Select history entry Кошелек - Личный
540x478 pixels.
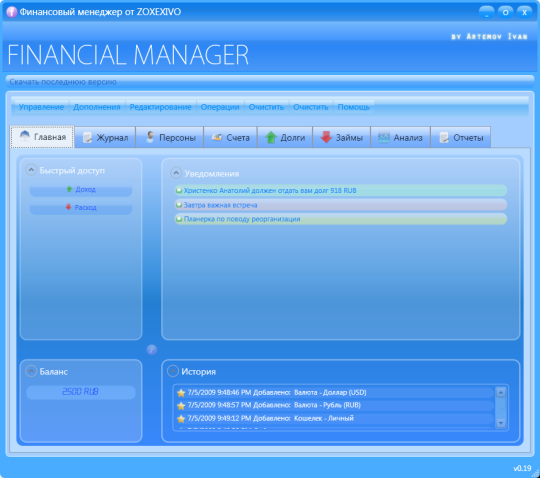(x=335, y=418)
